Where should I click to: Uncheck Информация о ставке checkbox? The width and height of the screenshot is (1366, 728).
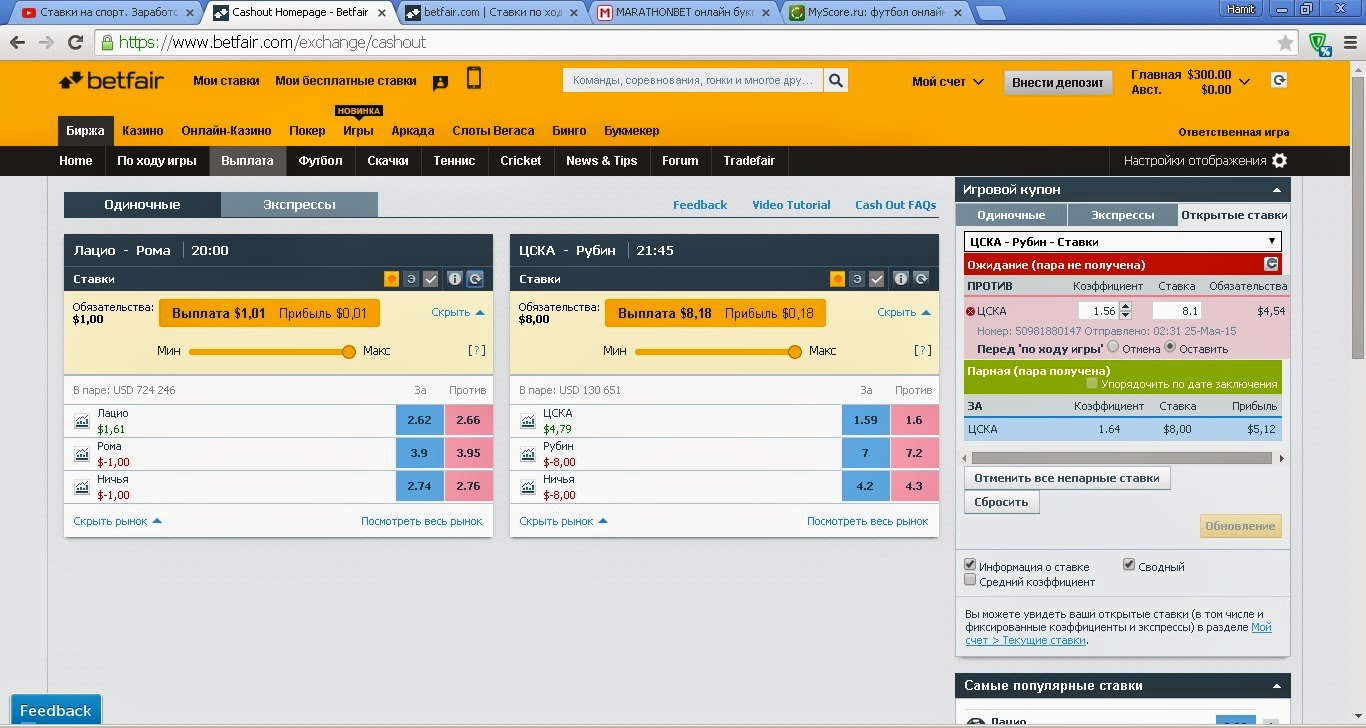970,565
